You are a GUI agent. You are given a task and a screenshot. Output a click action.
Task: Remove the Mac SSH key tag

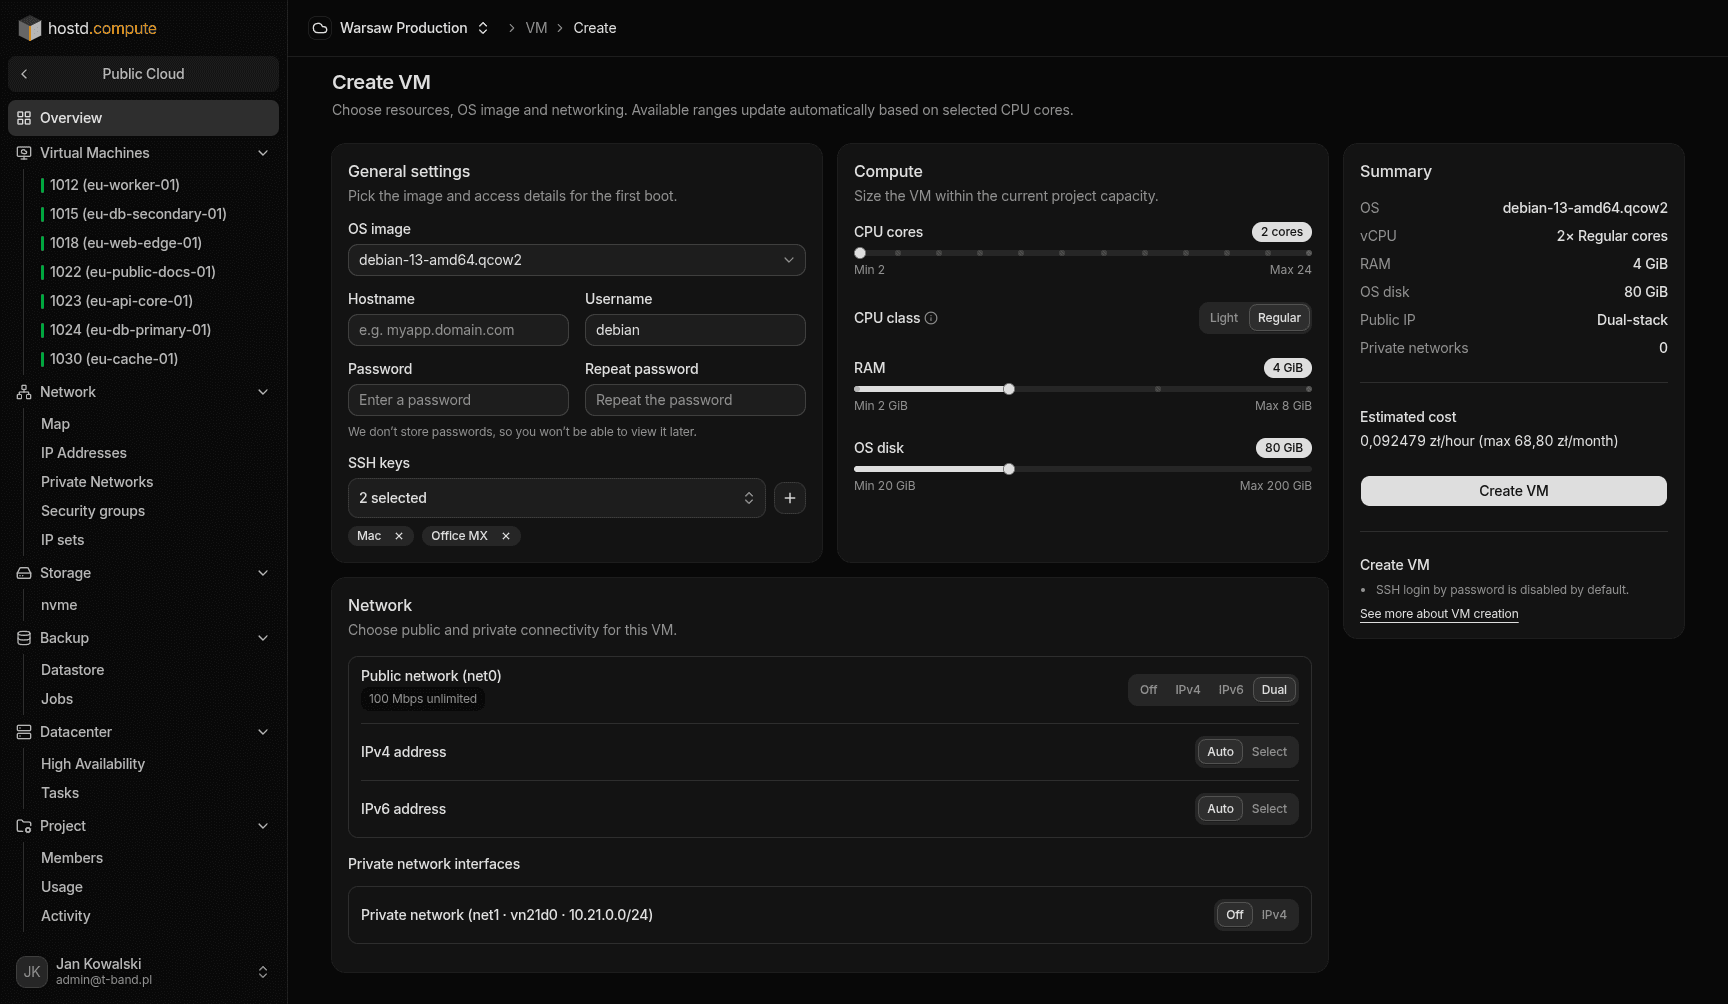(x=399, y=536)
